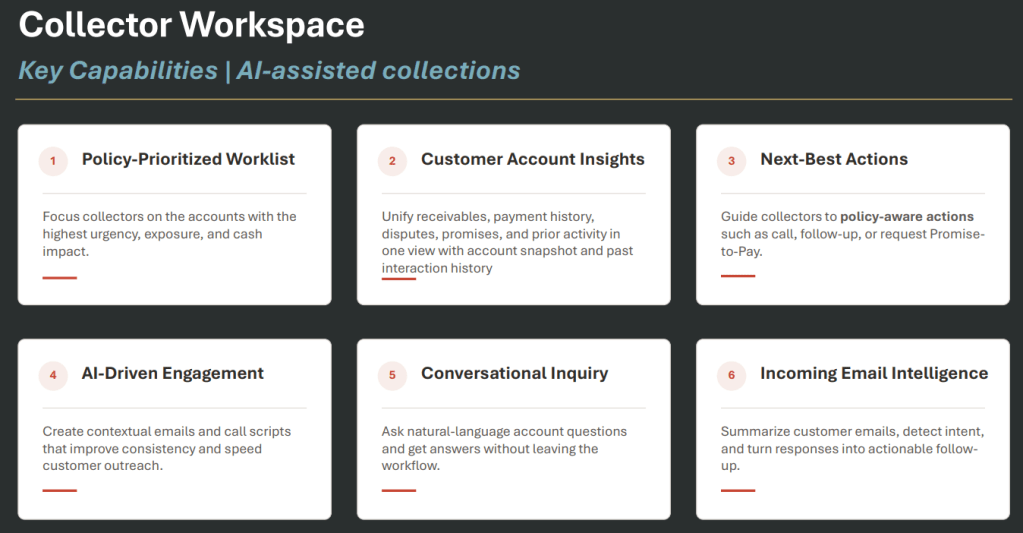The width and height of the screenshot is (1023, 533).
Task: Click the bold 'policy-aware actions' phrase
Action: (x=907, y=217)
